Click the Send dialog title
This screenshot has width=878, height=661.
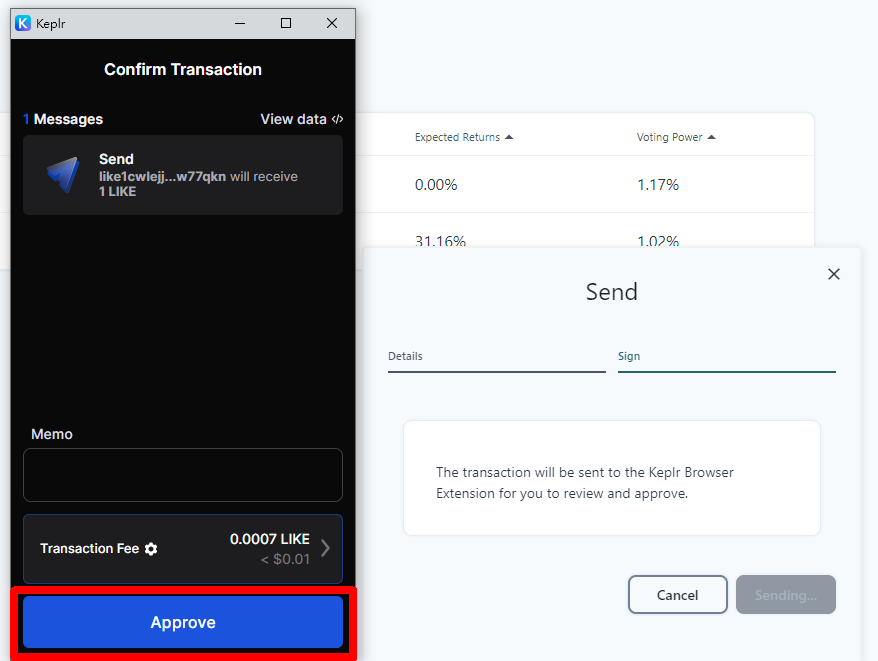click(611, 292)
